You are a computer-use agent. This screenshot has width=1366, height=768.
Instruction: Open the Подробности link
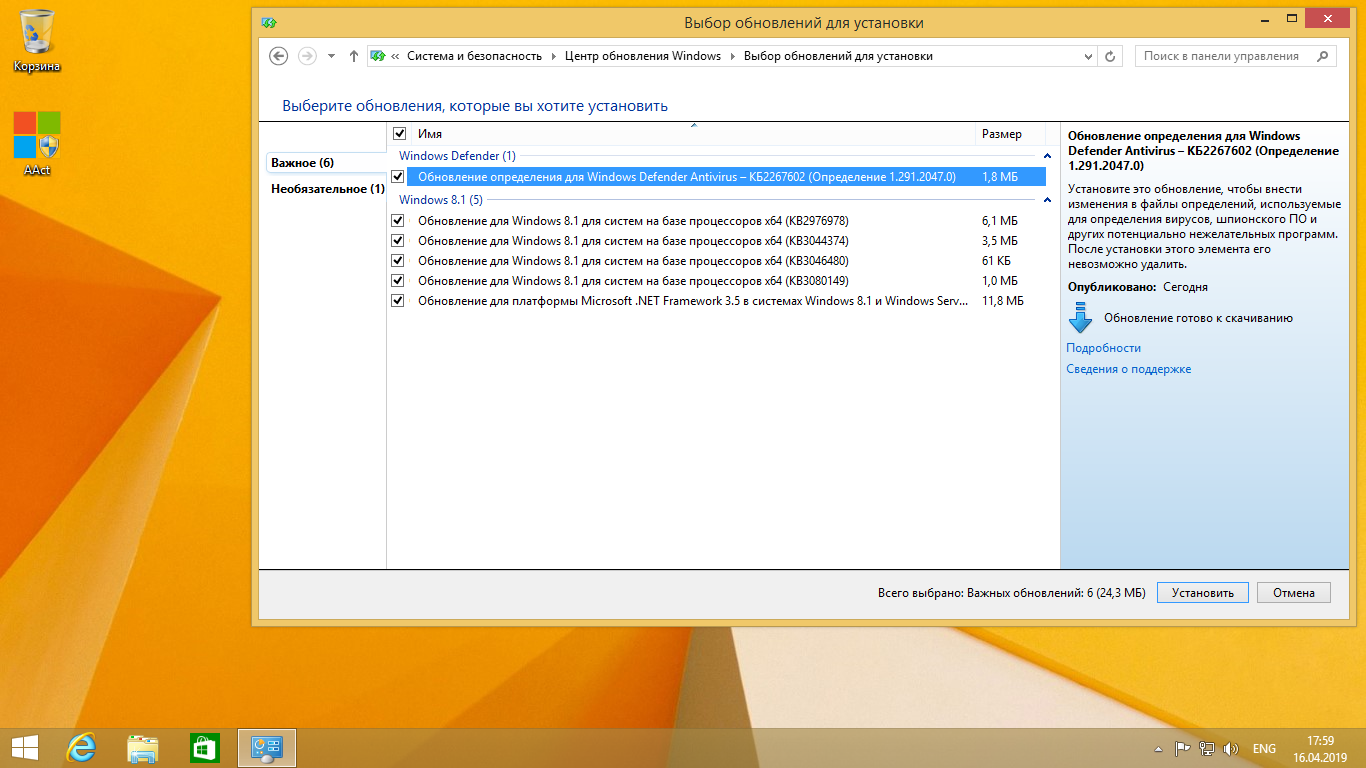click(x=1103, y=348)
